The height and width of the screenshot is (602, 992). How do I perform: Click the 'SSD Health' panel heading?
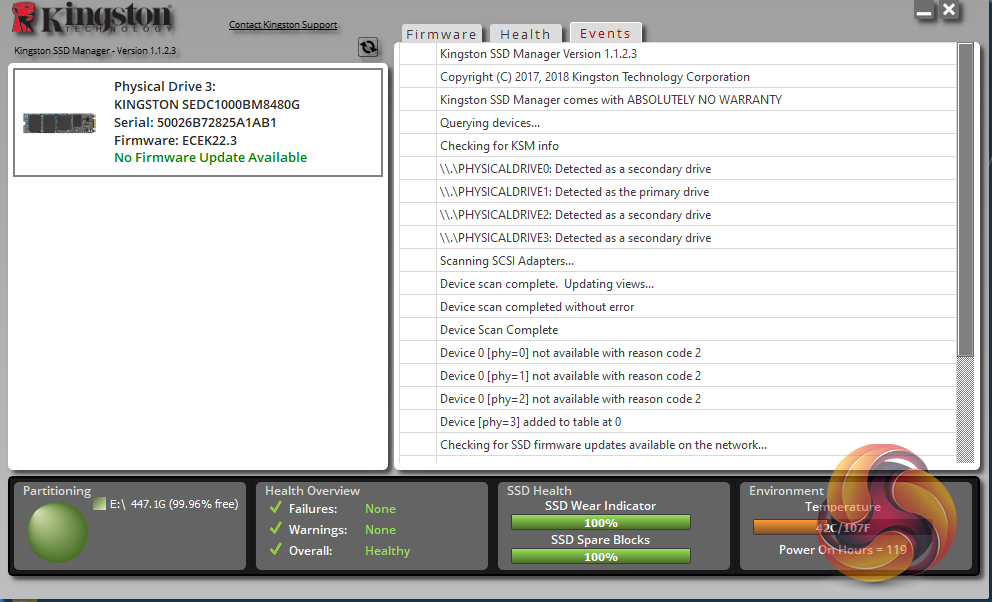539,491
